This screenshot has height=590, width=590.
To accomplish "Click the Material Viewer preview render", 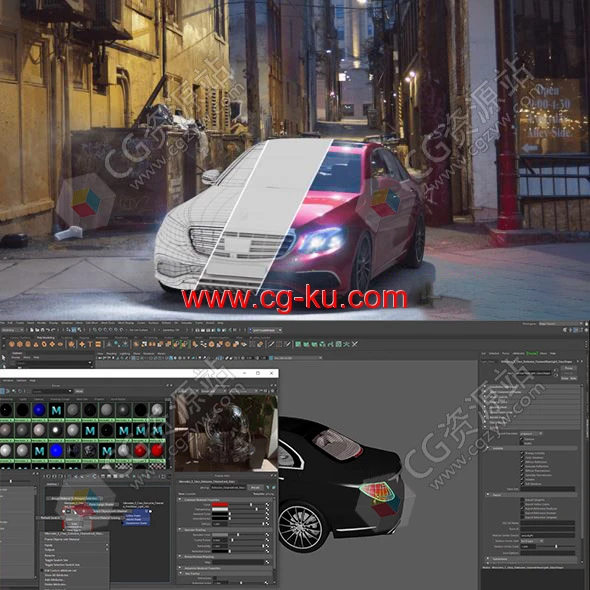I will point(226,432).
